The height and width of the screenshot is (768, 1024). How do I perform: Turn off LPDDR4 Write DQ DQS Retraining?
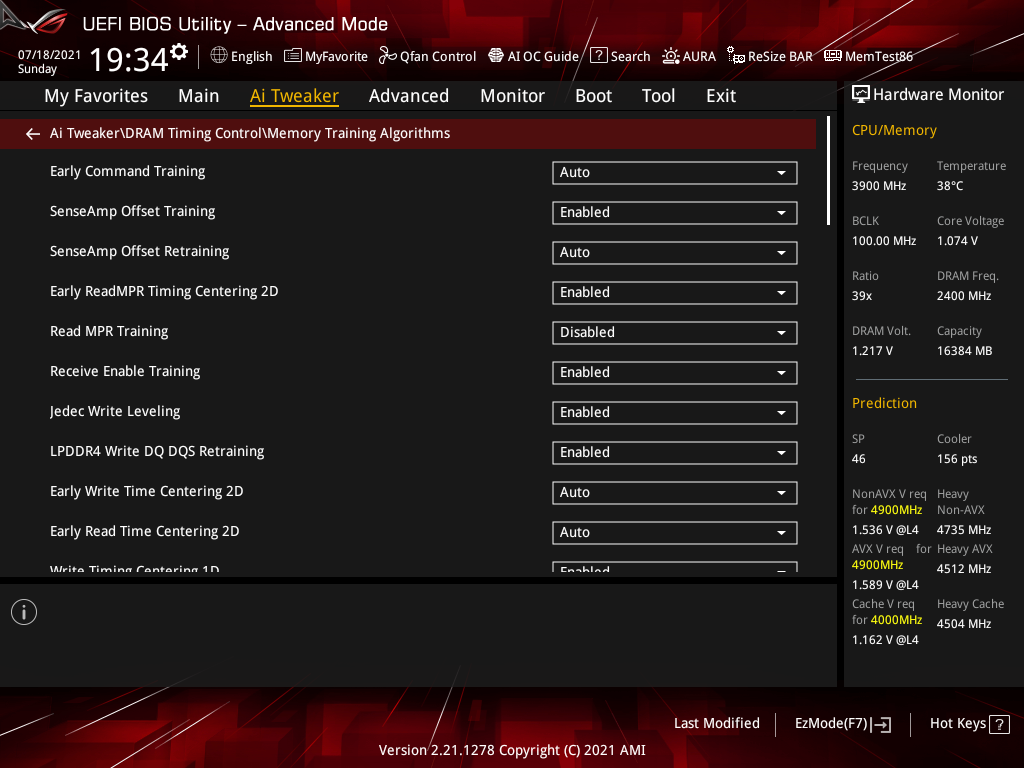point(674,452)
